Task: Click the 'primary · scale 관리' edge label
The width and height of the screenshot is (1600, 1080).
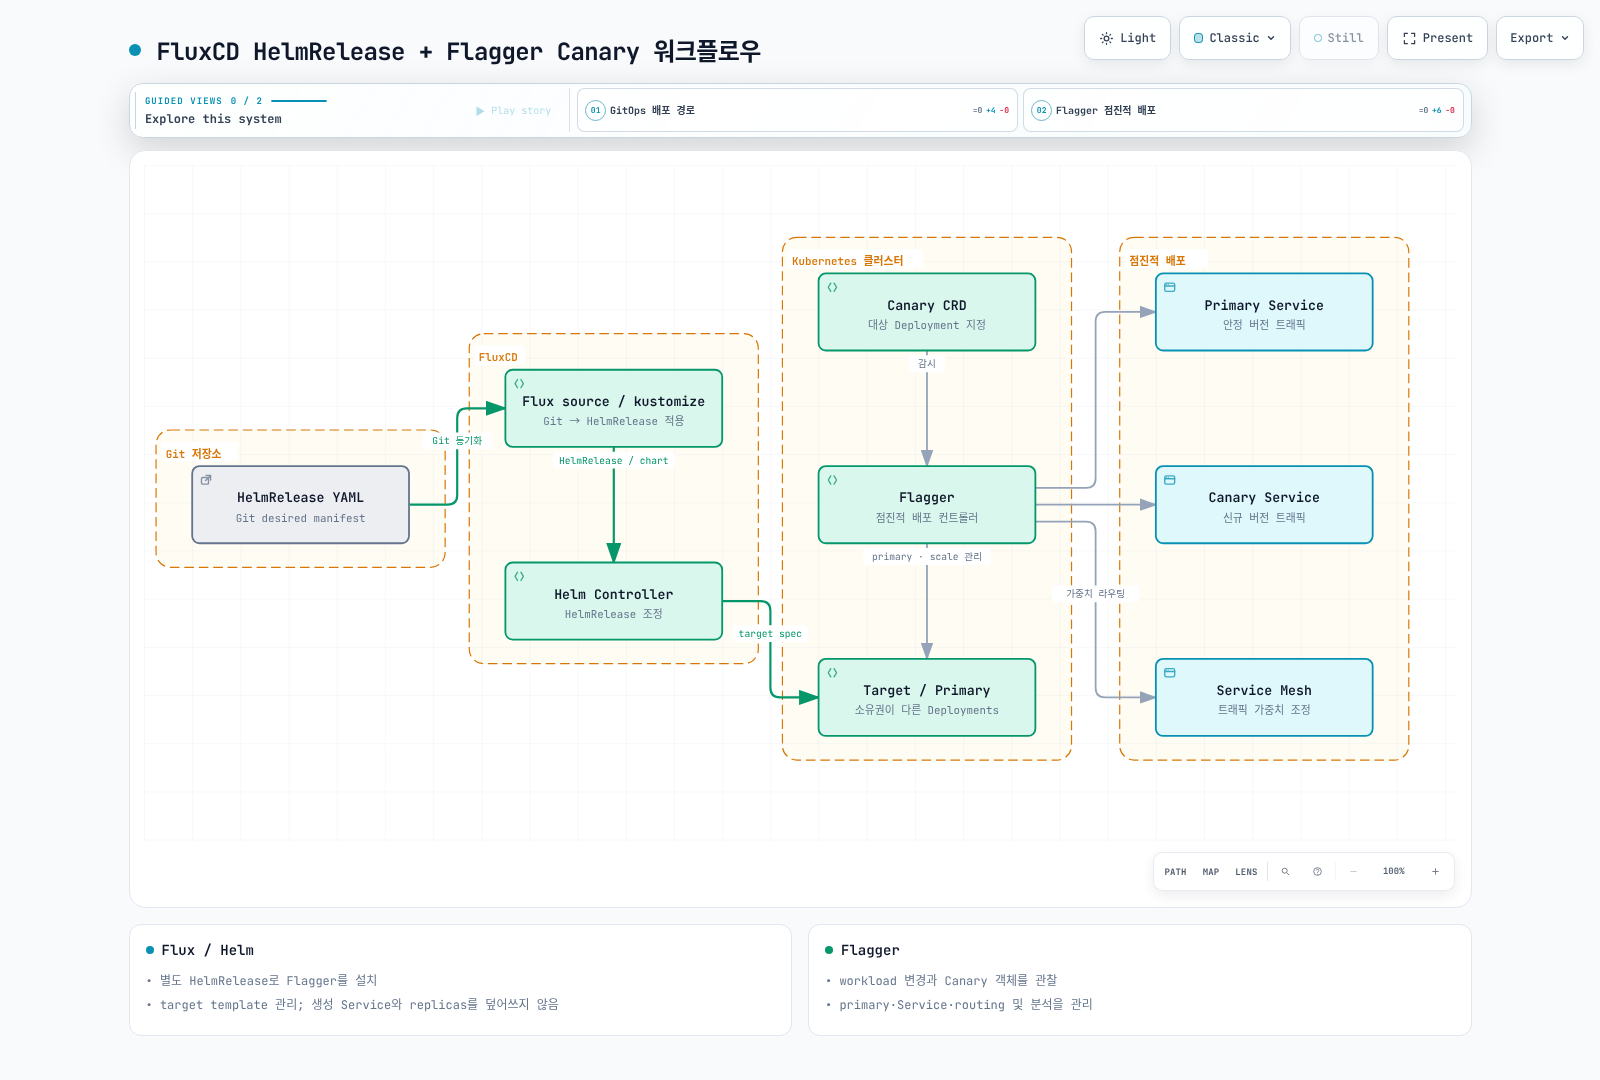Action: pos(927,557)
